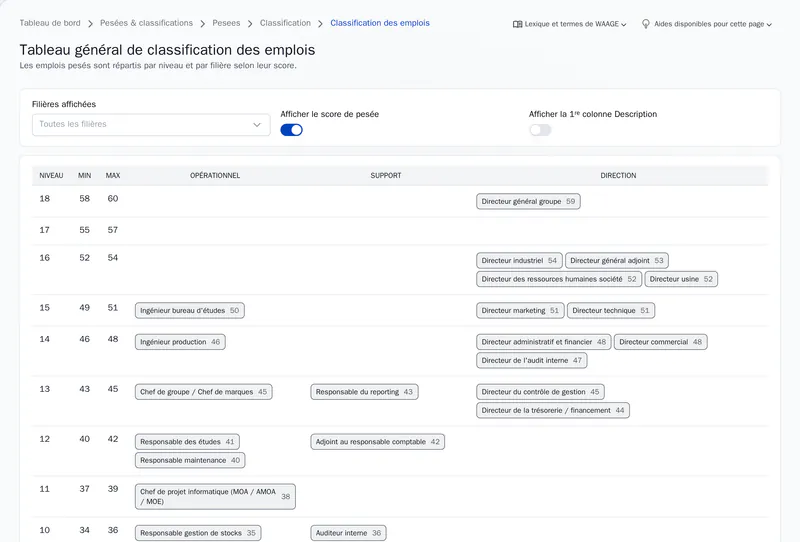Open the Ingénieur production tag
The image size is (800, 542).
(x=180, y=342)
